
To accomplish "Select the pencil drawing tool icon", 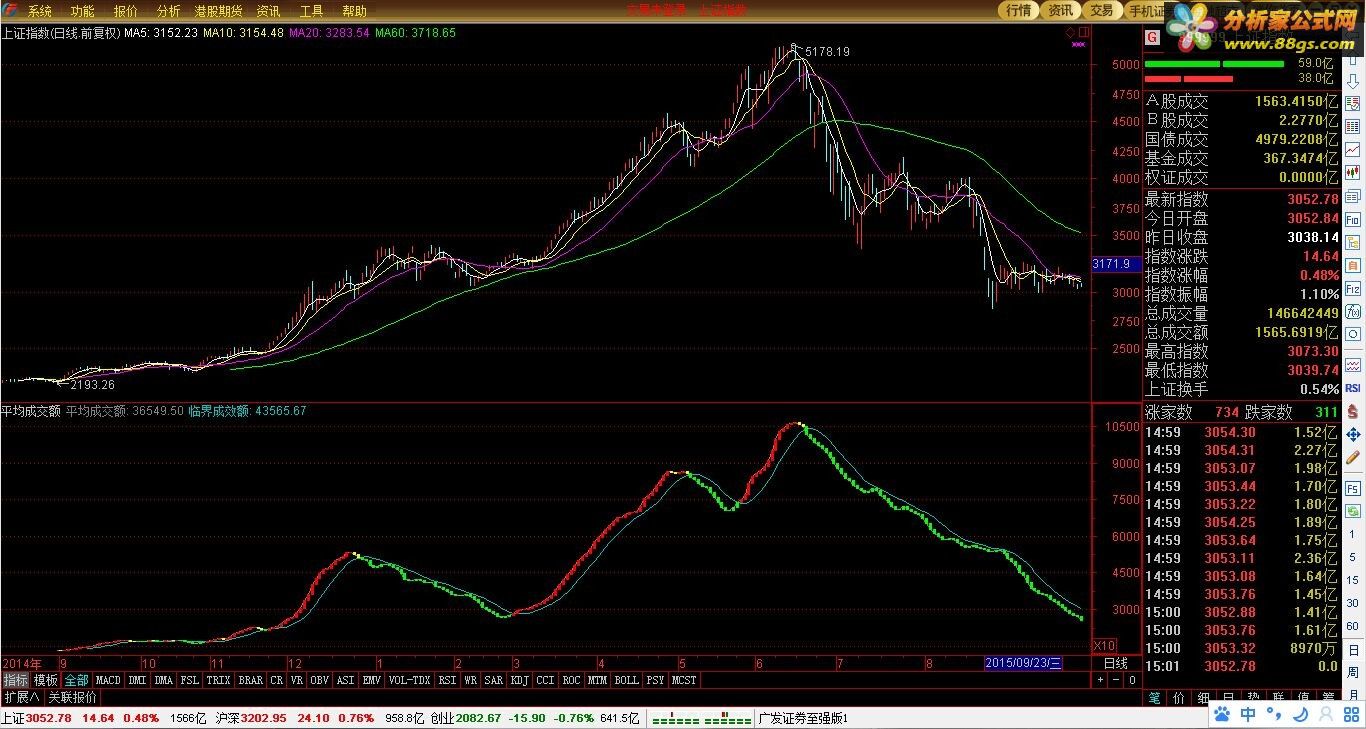I will click(1353, 459).
